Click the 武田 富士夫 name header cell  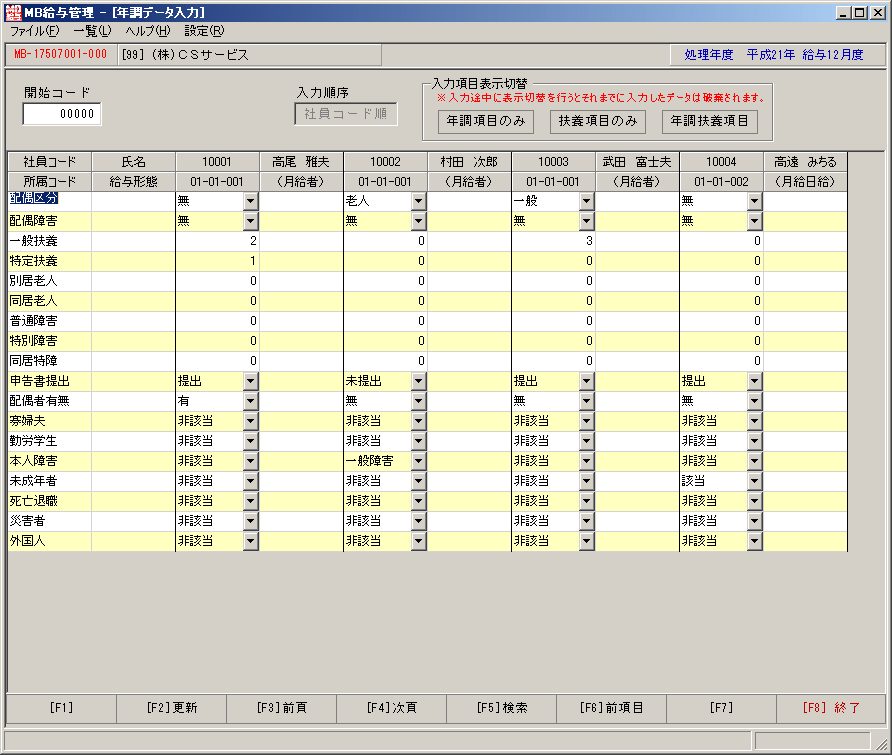[x=637, y=162]
